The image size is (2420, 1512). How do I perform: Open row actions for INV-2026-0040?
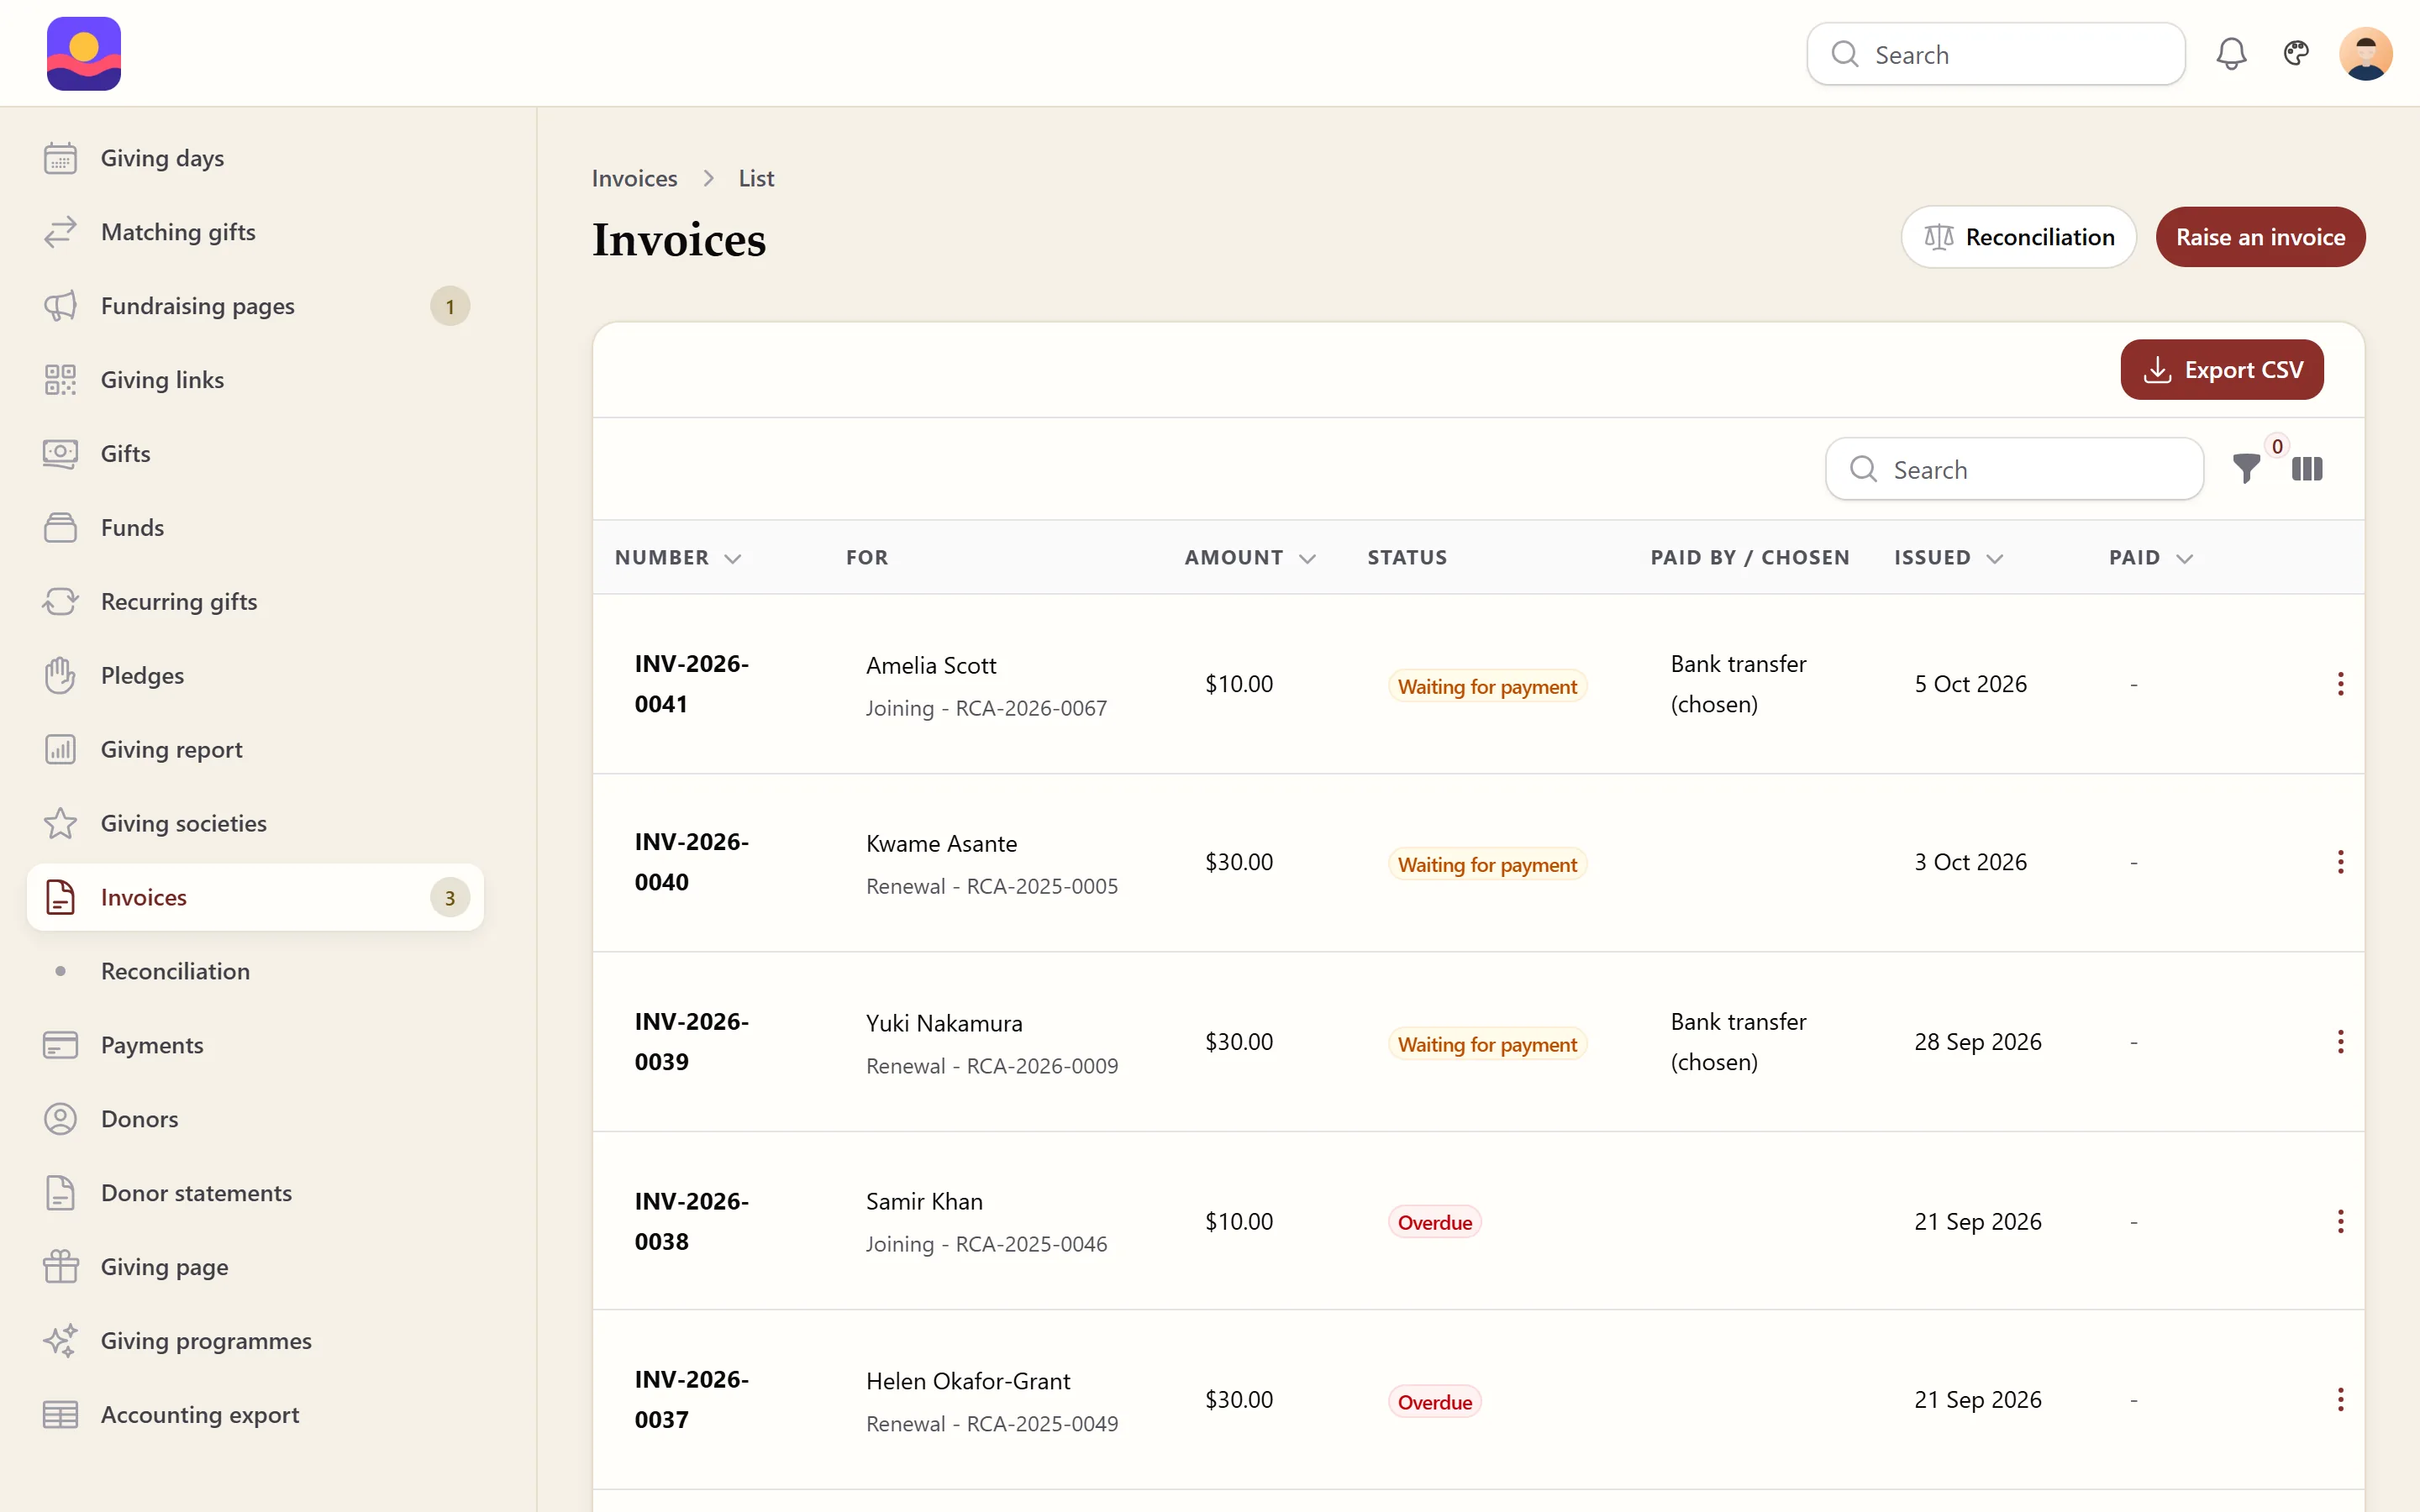click(x=2340, y=862)
